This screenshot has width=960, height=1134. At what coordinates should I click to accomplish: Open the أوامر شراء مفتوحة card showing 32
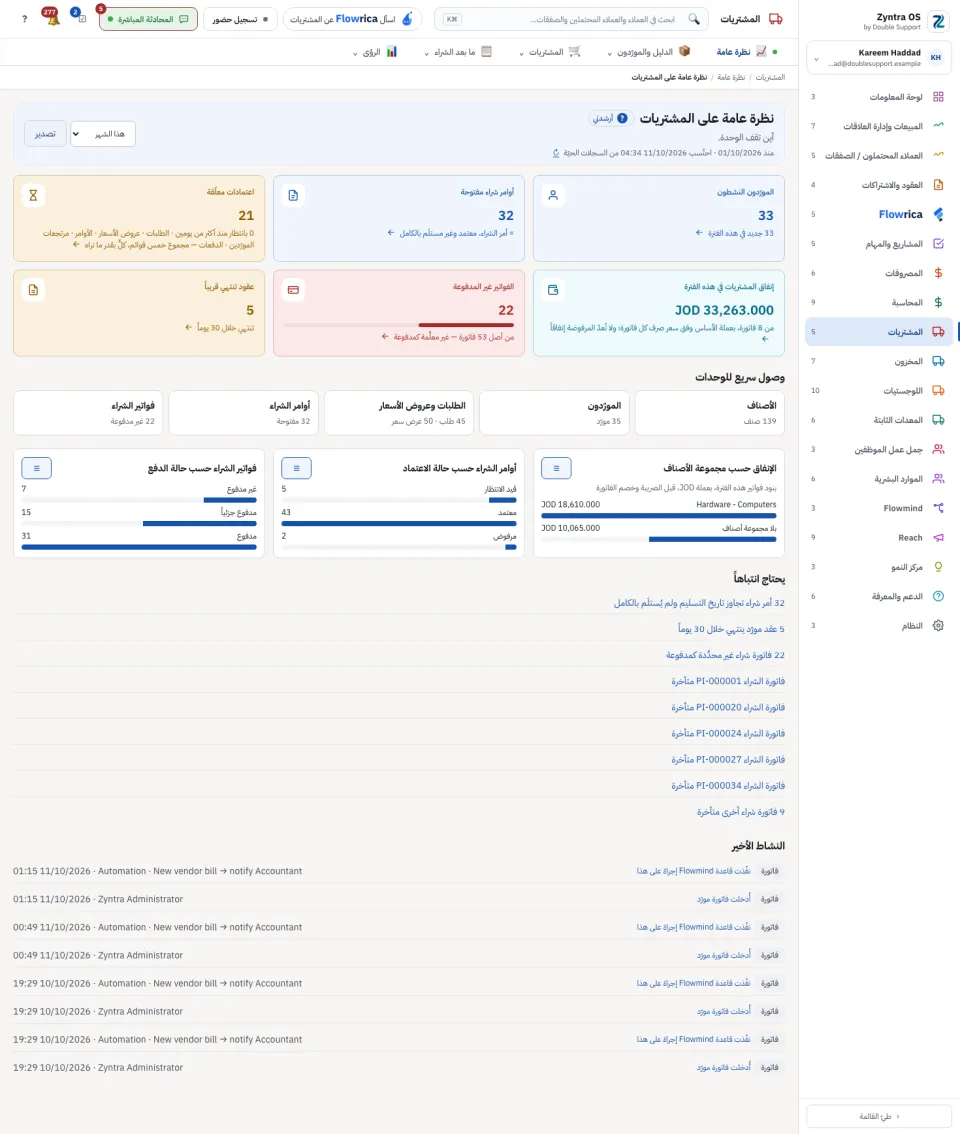[399, 218]
